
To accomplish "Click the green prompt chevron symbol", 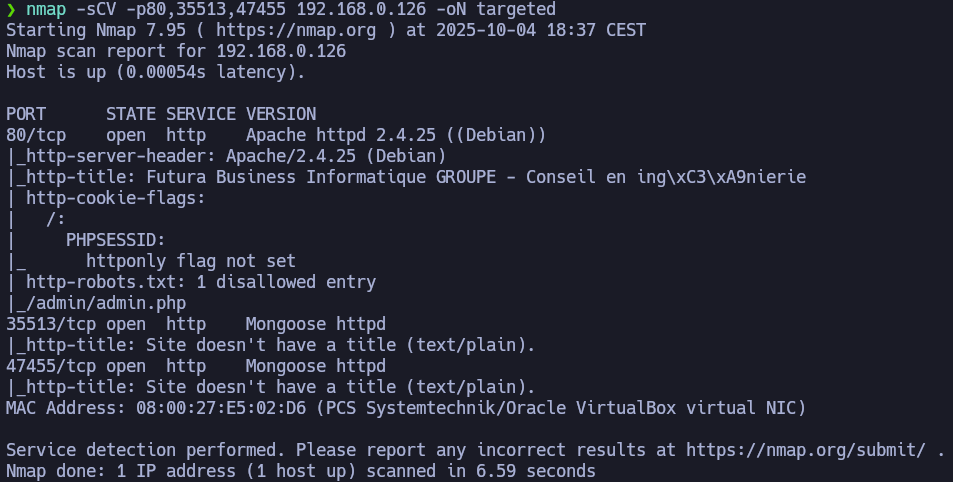I will (x=11, y=9).
